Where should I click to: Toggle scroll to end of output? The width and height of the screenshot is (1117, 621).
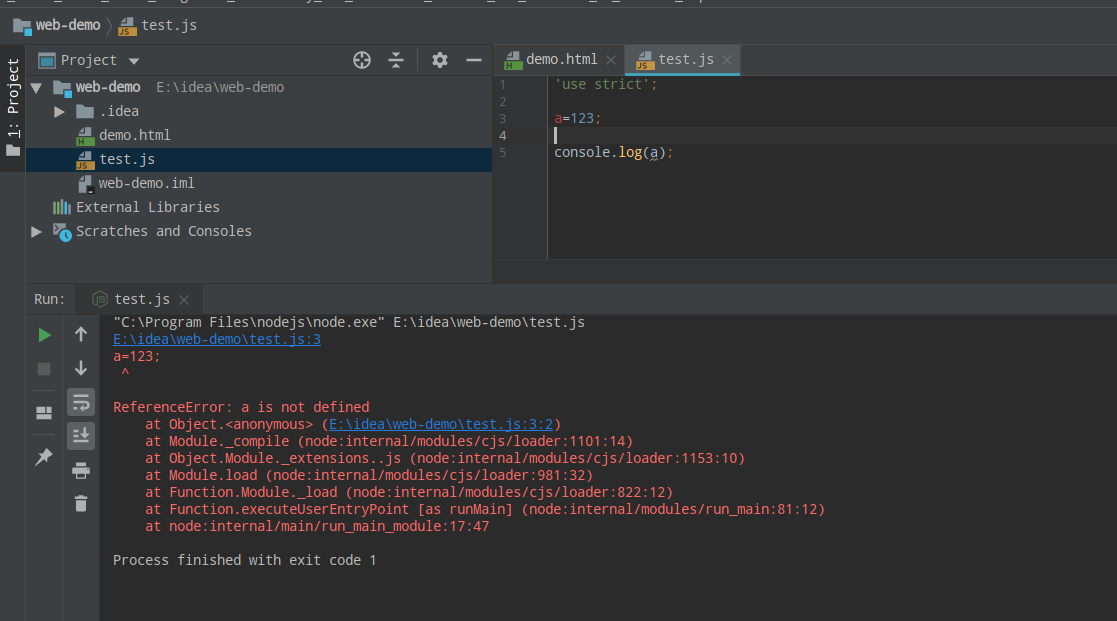click(81, 435)
